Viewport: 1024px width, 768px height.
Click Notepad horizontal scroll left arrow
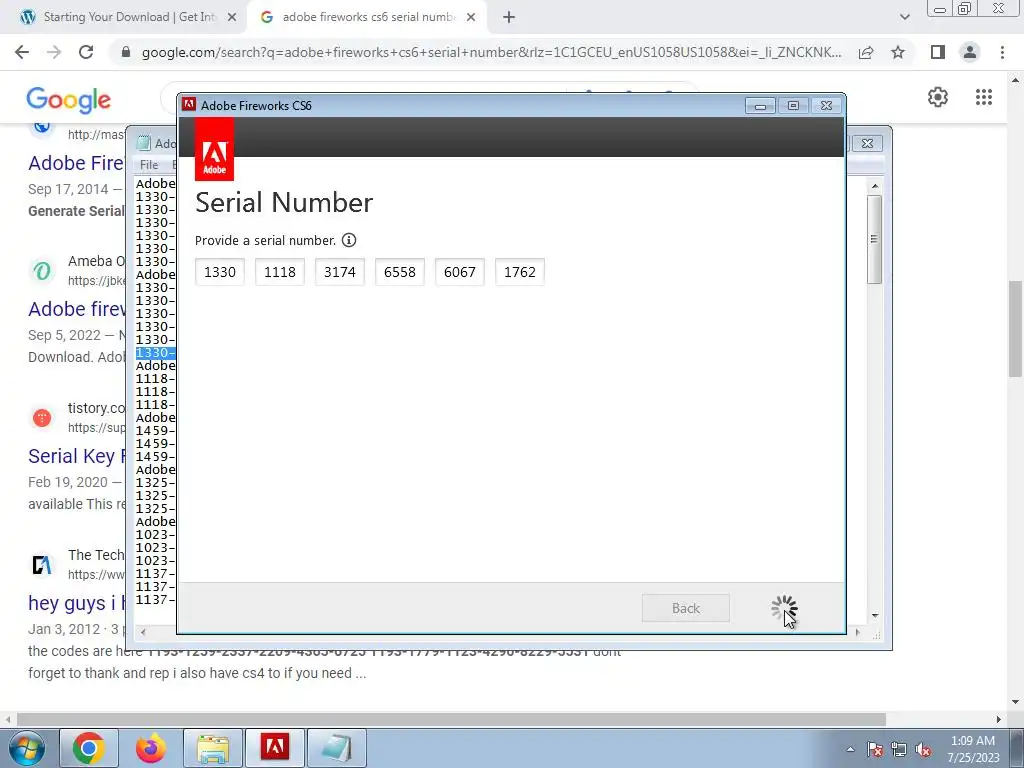tap(143, 632)
